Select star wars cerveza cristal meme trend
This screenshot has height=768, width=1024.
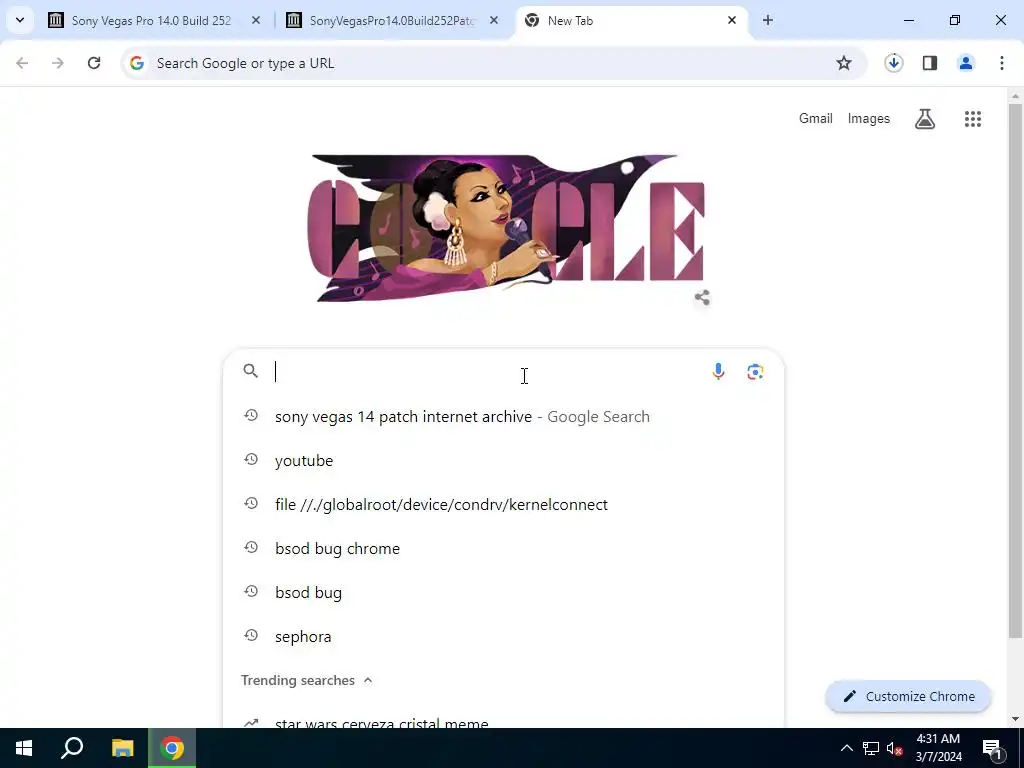coord(503,718)
